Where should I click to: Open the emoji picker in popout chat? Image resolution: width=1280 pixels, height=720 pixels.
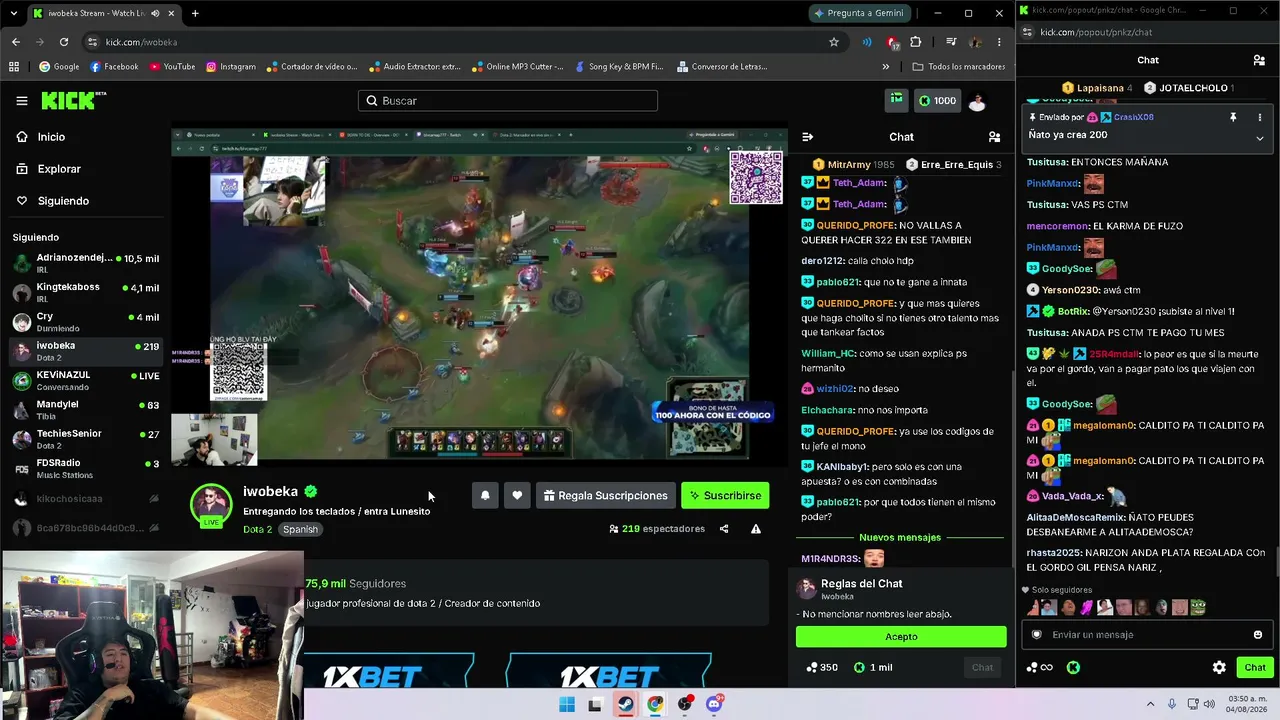point(1258,634)
